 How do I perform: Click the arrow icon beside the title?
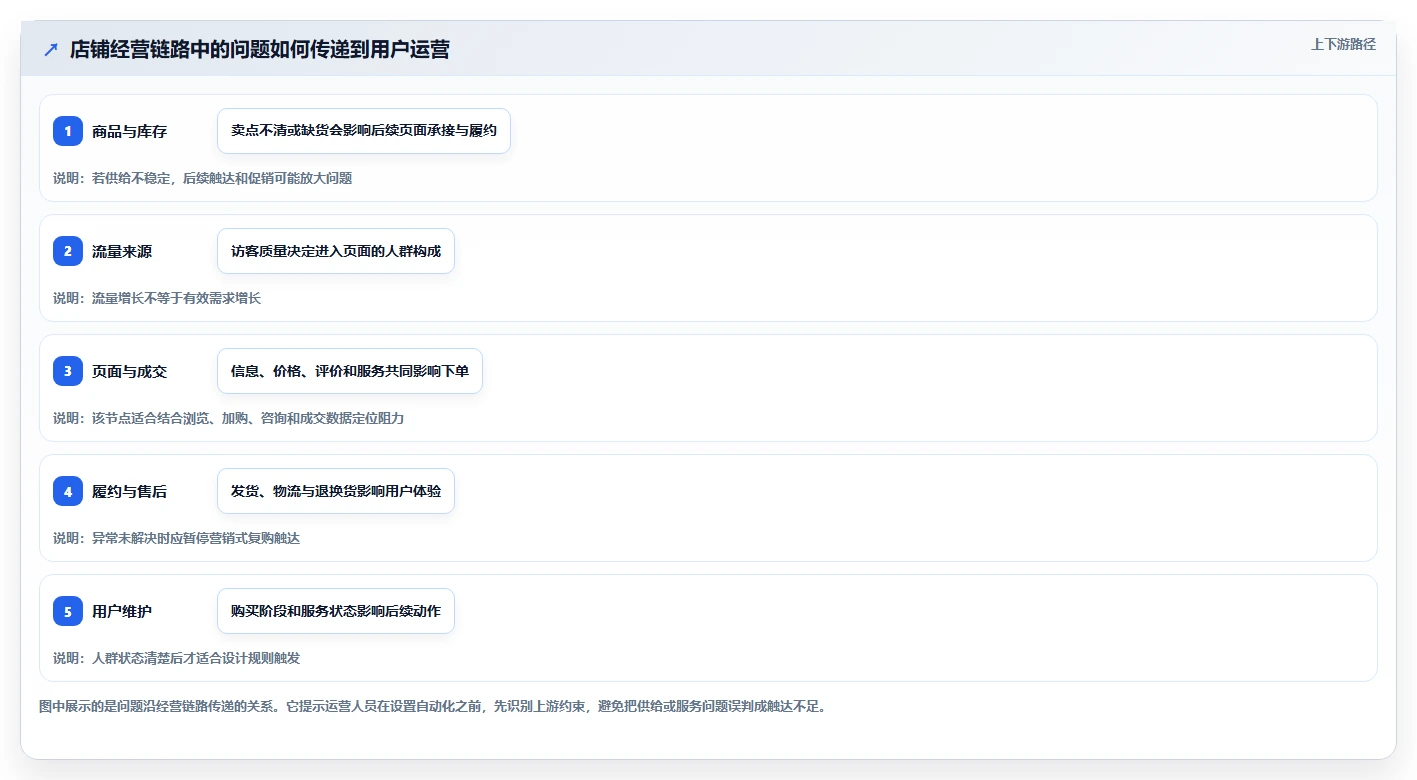tap(51, 49)
